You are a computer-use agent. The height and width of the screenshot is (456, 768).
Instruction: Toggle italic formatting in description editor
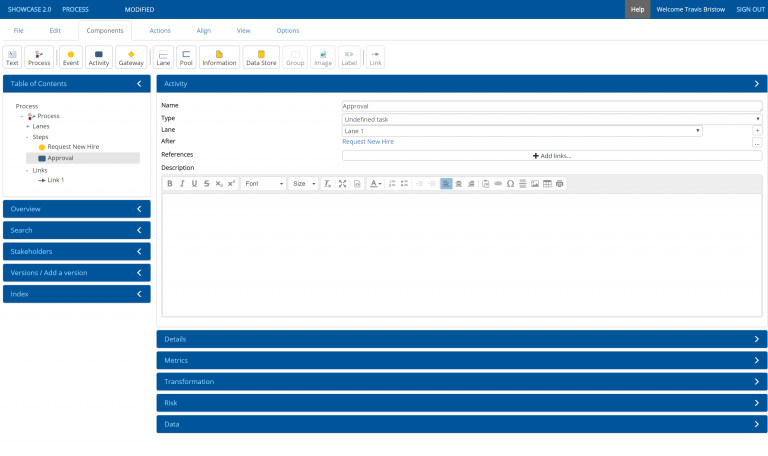tap(182, 184)
